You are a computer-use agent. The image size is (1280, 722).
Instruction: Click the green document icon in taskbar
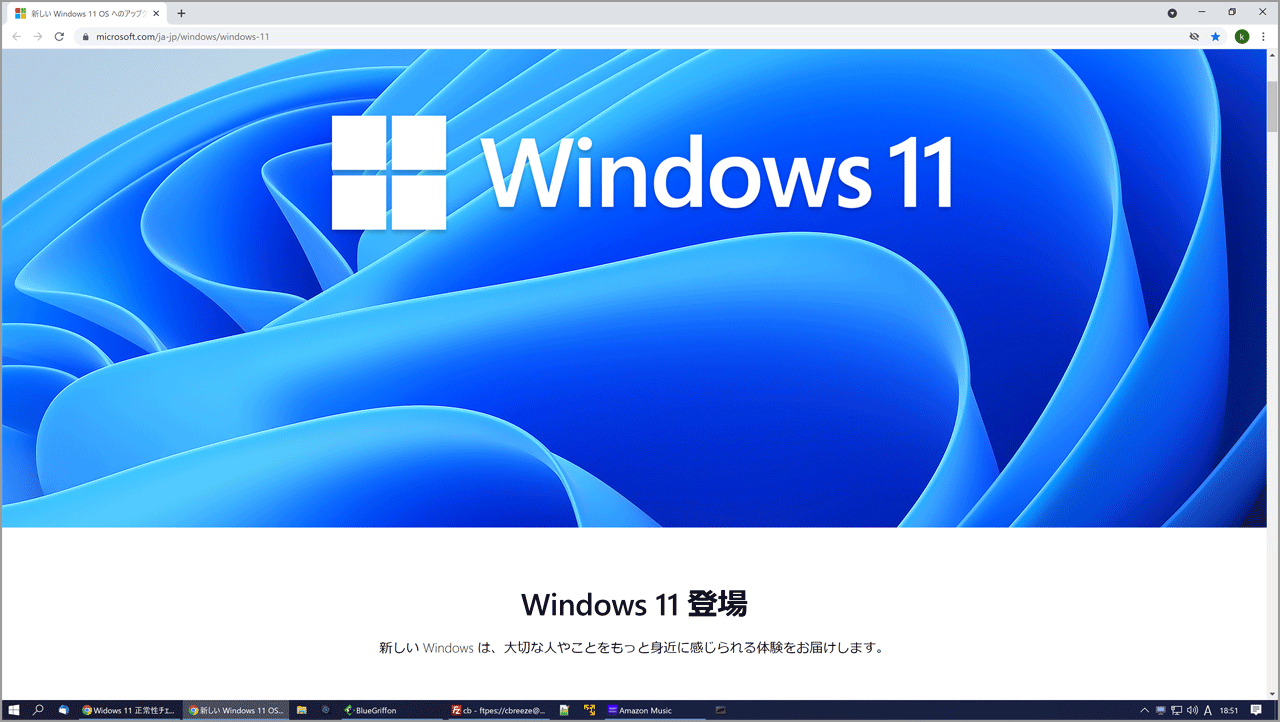tap(565, 710)
